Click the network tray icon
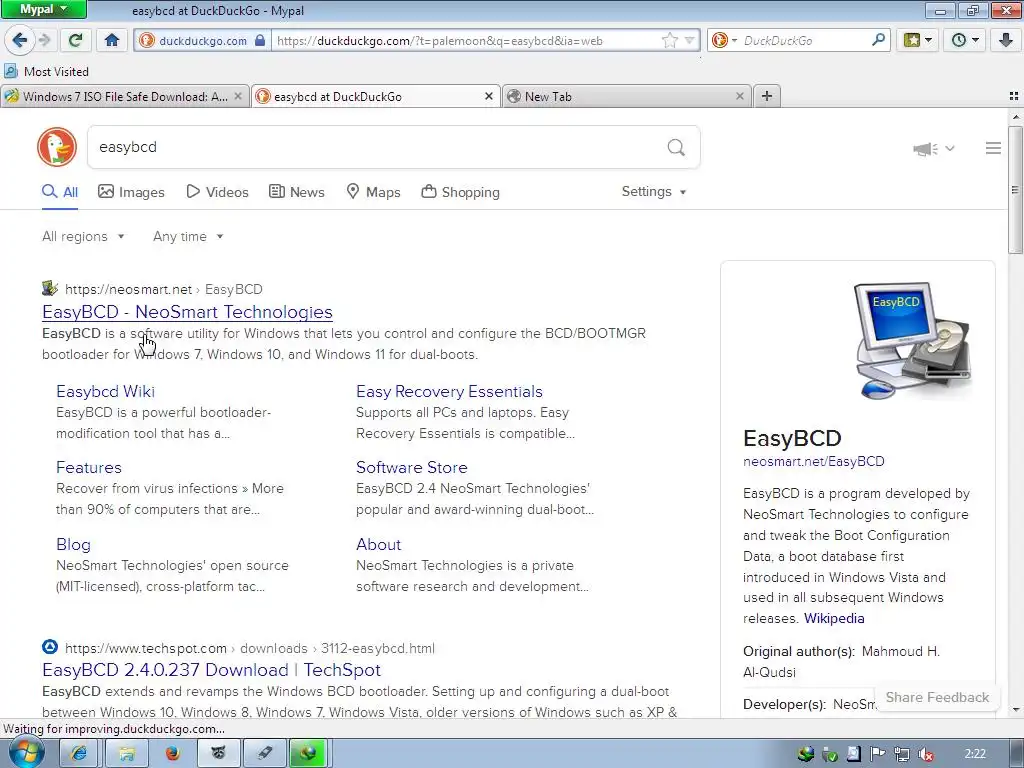The image size is (1024, 768). point(901,754)
